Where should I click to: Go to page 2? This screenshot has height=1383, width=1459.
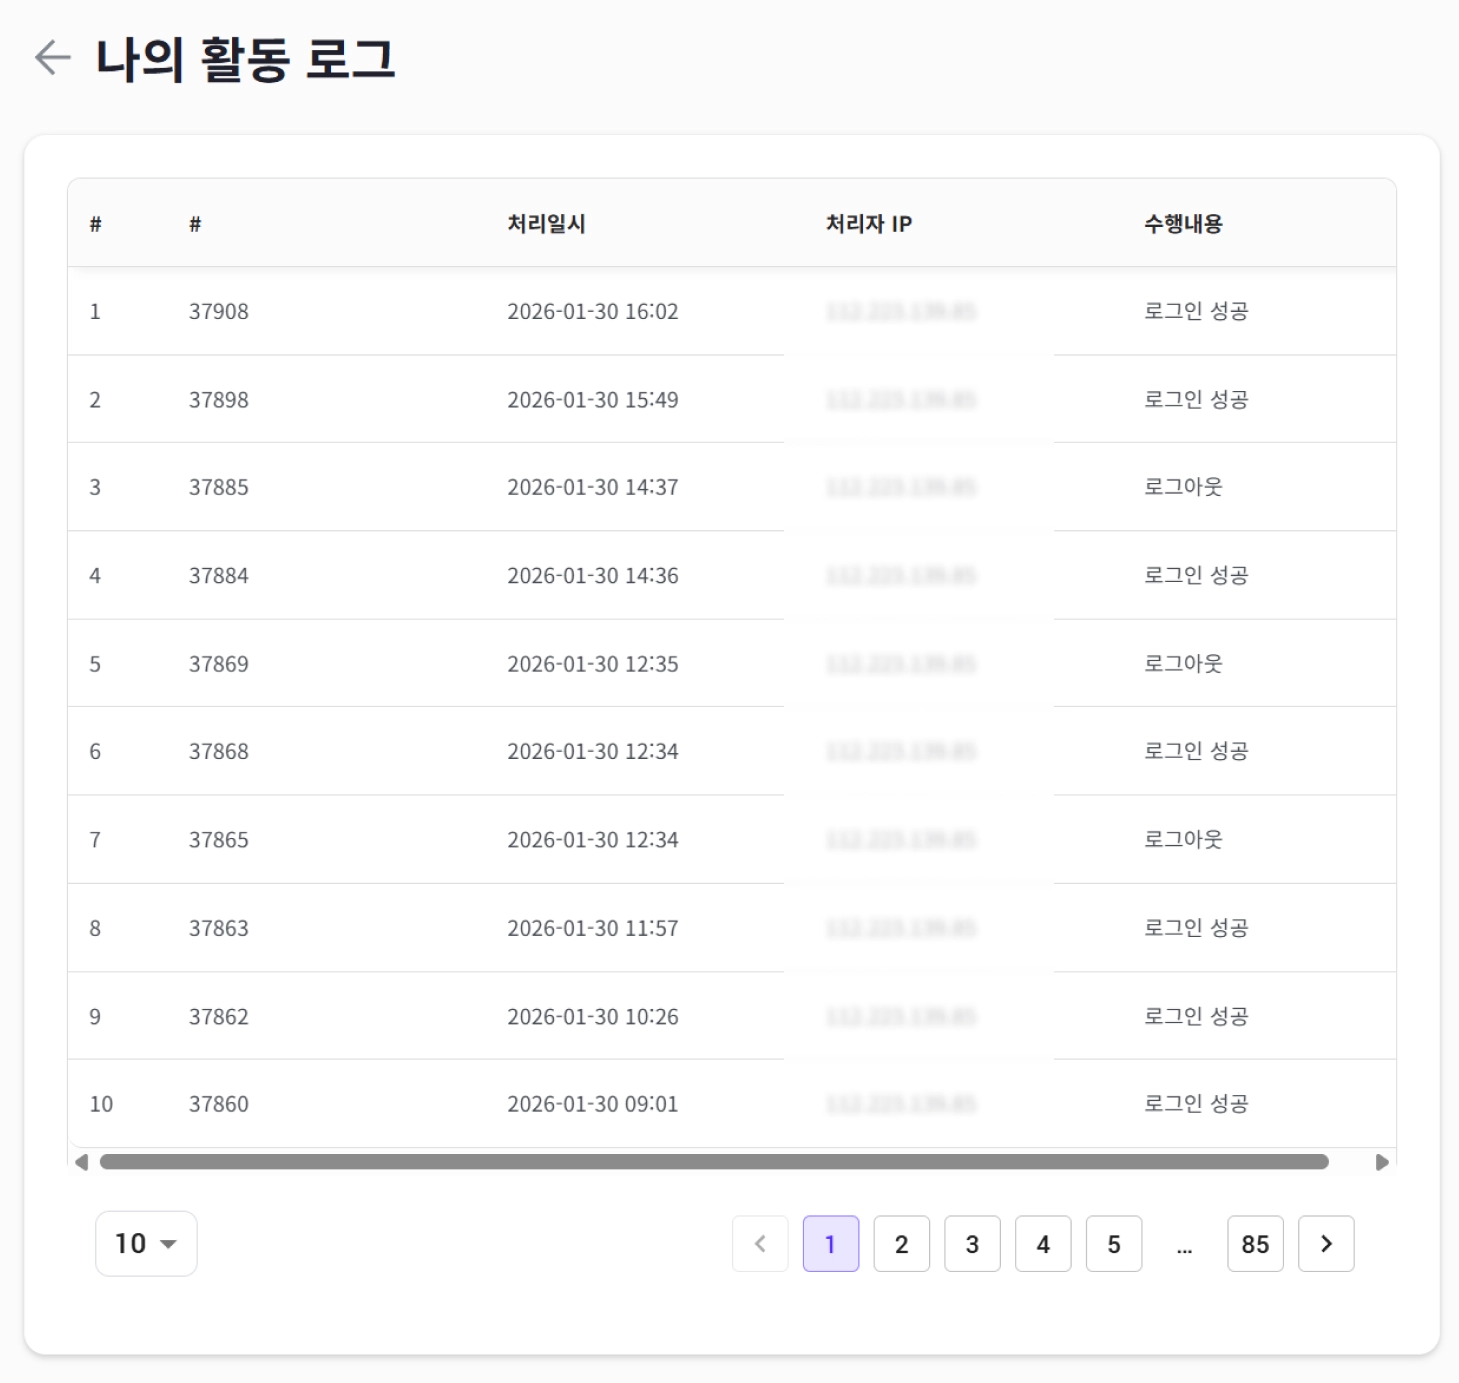coord(901,1244)
